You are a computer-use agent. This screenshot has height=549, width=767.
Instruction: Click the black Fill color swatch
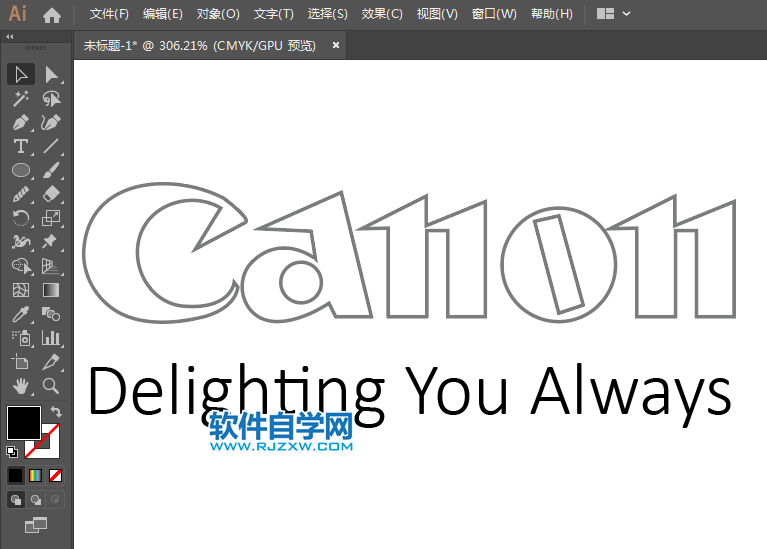pos(23,422)
